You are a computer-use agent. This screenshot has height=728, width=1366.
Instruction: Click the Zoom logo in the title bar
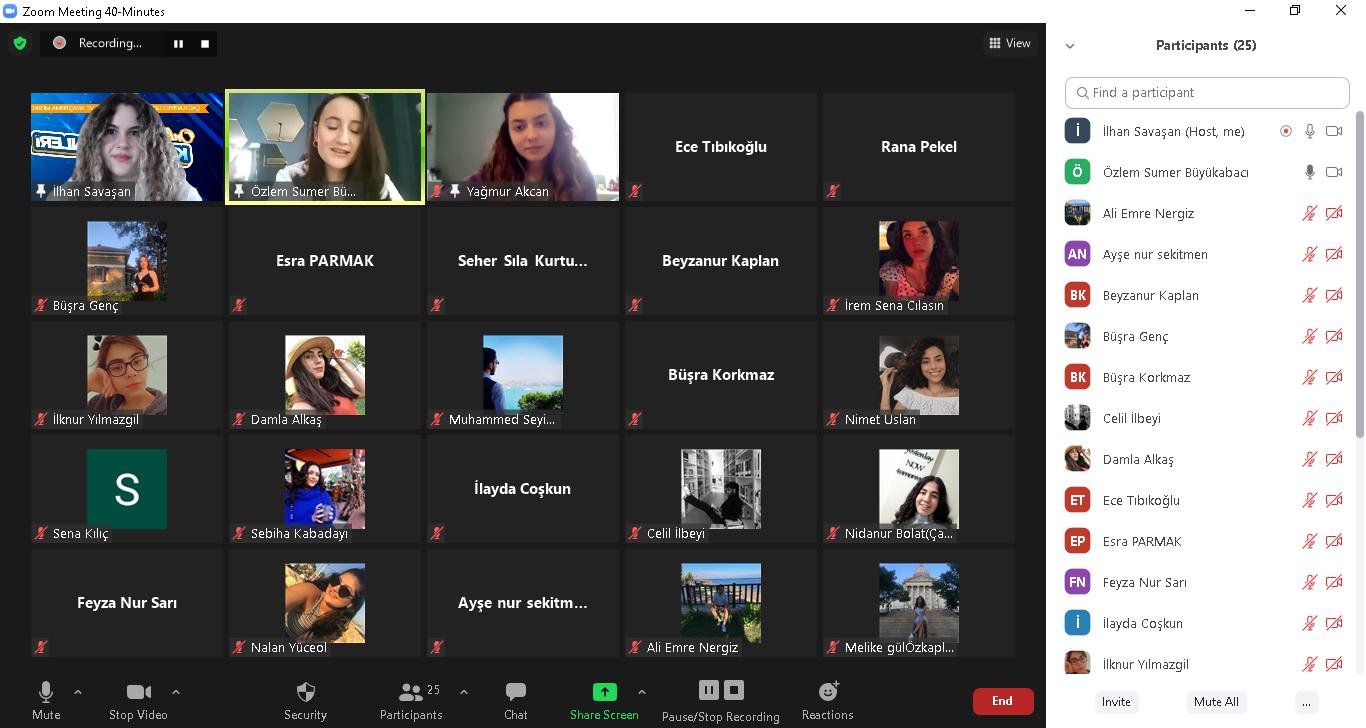click(10, 11)
